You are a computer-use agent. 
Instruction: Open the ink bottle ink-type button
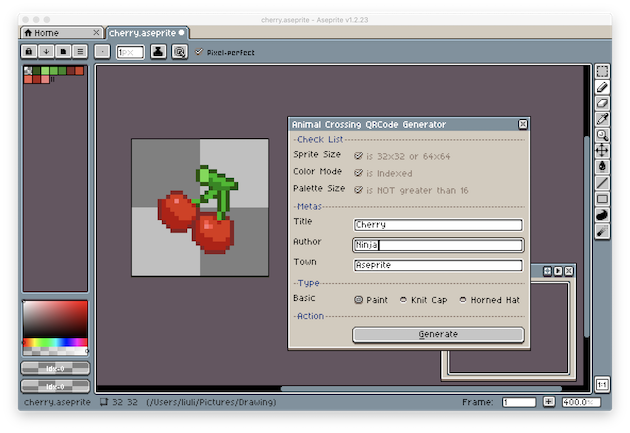(x=158, y=52)
